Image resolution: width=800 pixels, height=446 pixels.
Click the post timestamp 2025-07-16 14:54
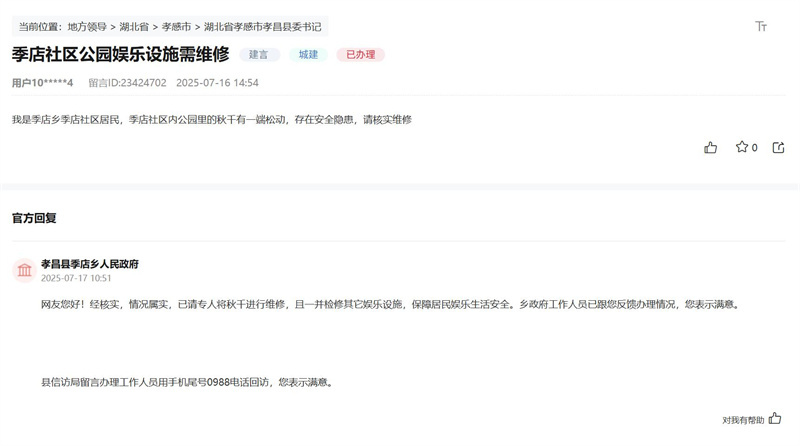[x=217, y=83]
